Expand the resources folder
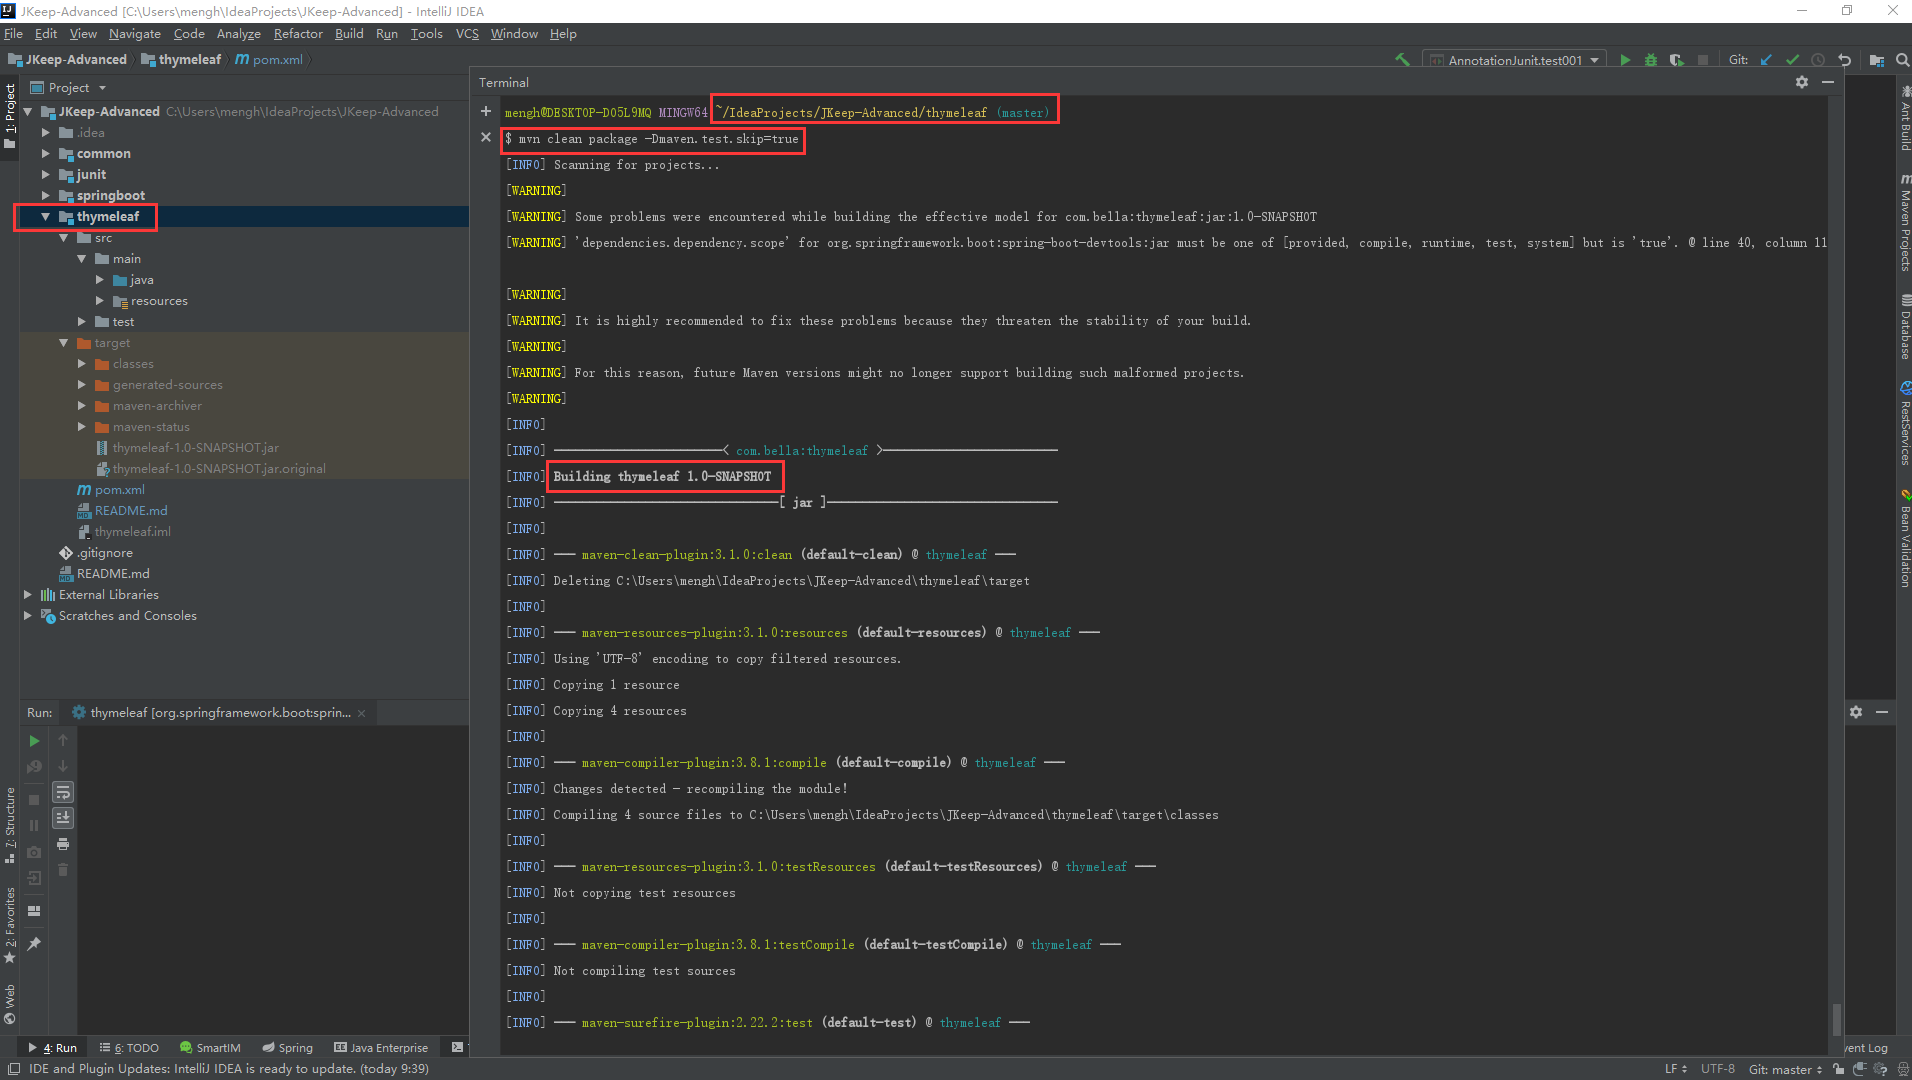This screenshot has width=1912, height=1080. tap(100, 301)
